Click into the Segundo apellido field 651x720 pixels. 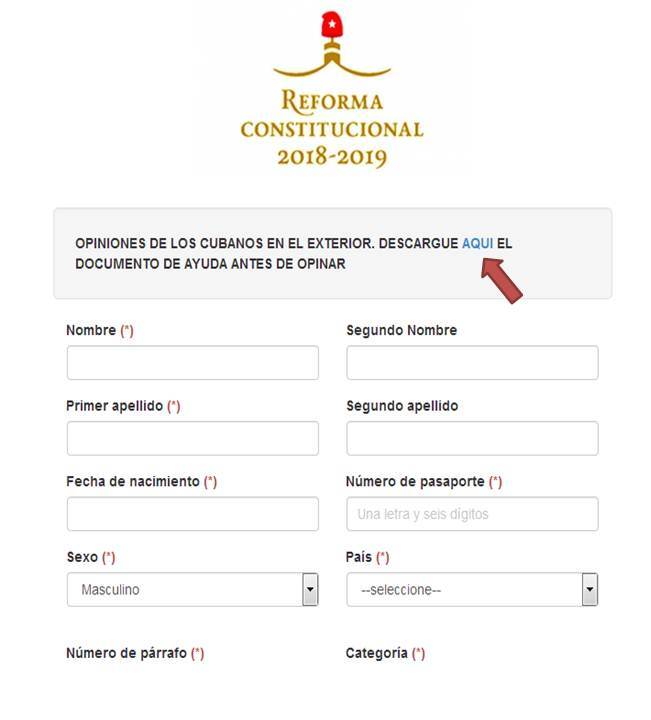click(x=472, y=439)
